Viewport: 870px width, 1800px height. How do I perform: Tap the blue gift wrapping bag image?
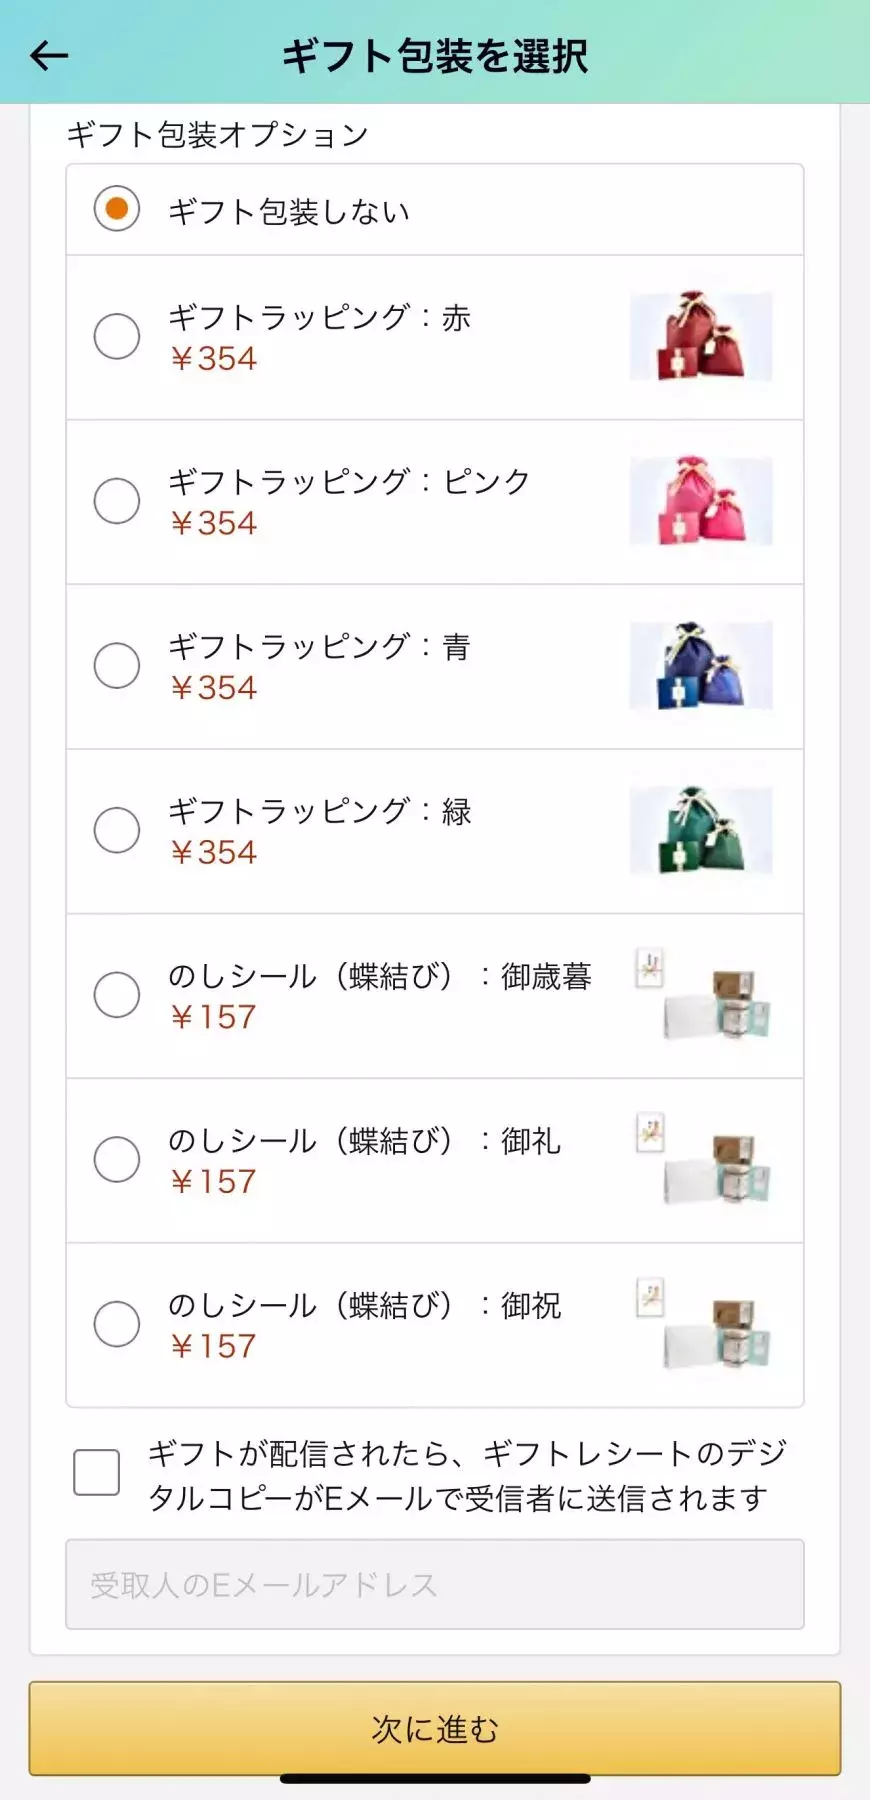[x=701, y=666]
